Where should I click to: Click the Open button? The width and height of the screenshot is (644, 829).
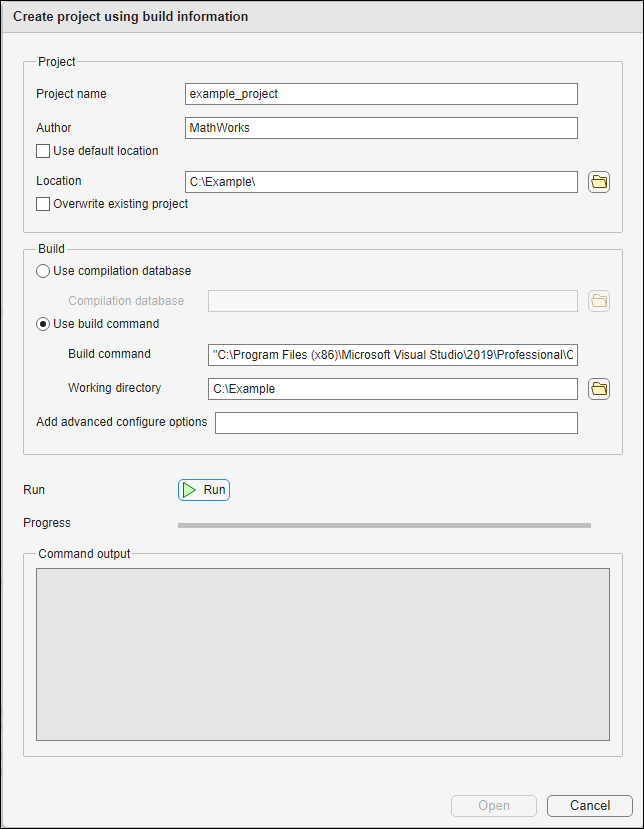click(494, 806)
